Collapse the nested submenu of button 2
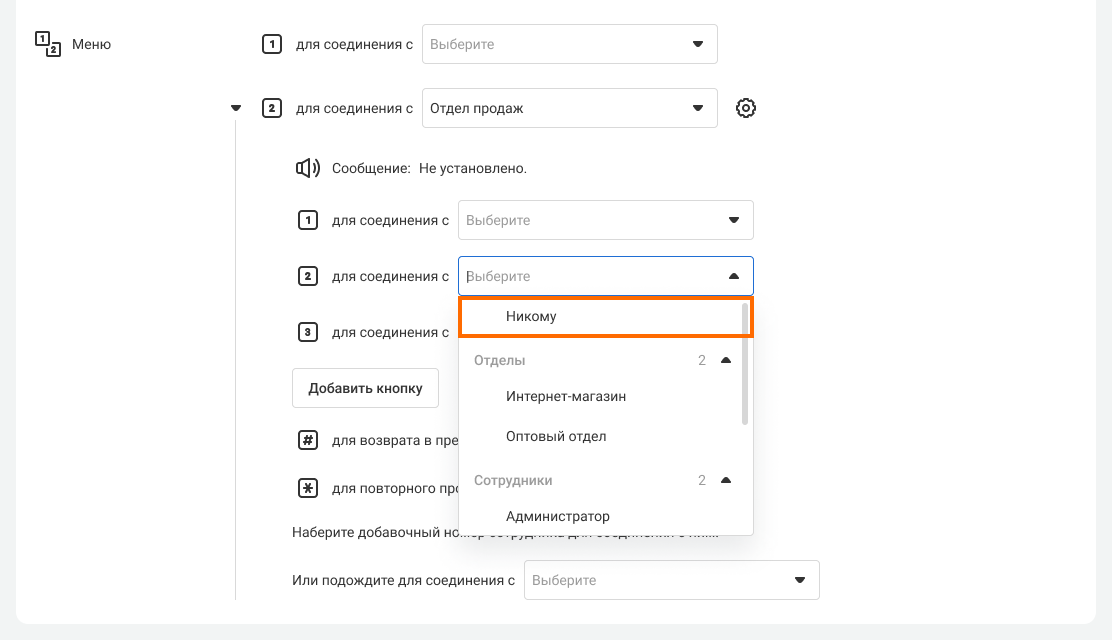Viewport: 1112px width, 640px height. coord(236,108)
